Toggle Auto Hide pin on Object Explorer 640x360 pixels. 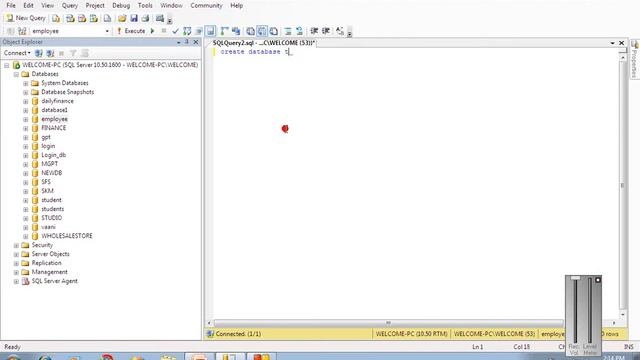tap(187, 42)
